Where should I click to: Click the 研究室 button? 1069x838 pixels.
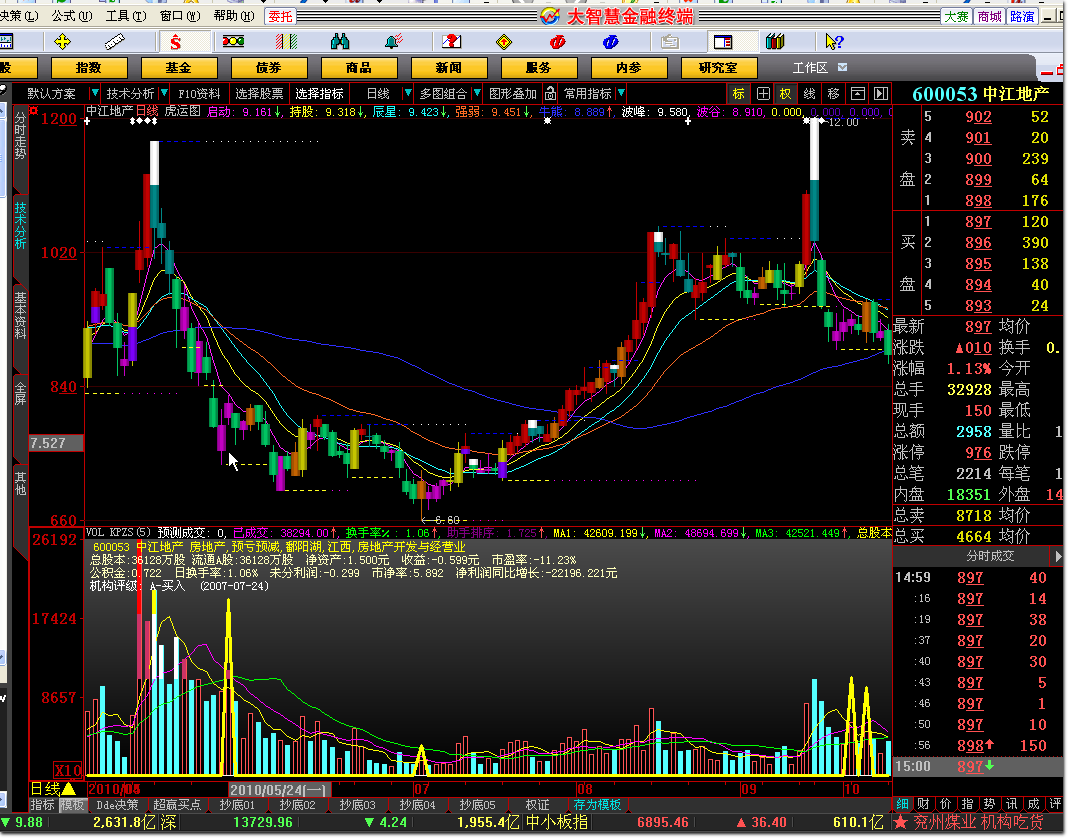pyautogui.click(x=718, y=67)
